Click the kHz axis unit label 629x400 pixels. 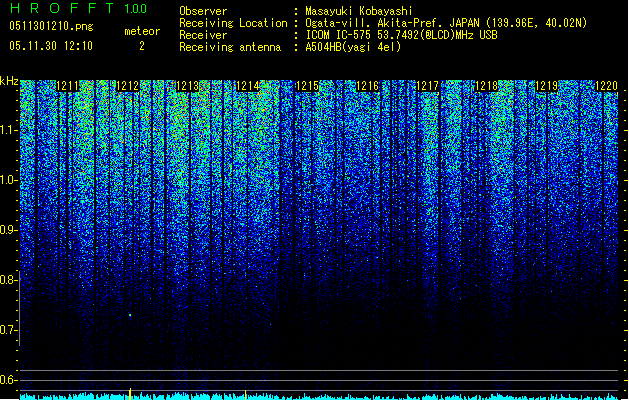[9, 81]
